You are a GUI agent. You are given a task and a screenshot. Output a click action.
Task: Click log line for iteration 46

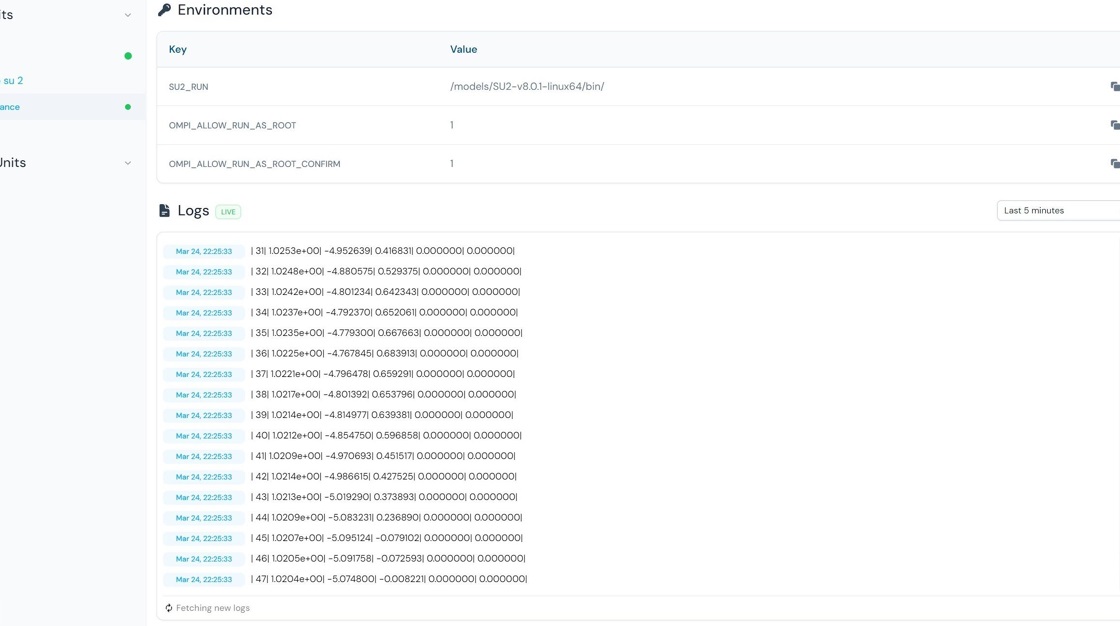[x=389, y=559]
